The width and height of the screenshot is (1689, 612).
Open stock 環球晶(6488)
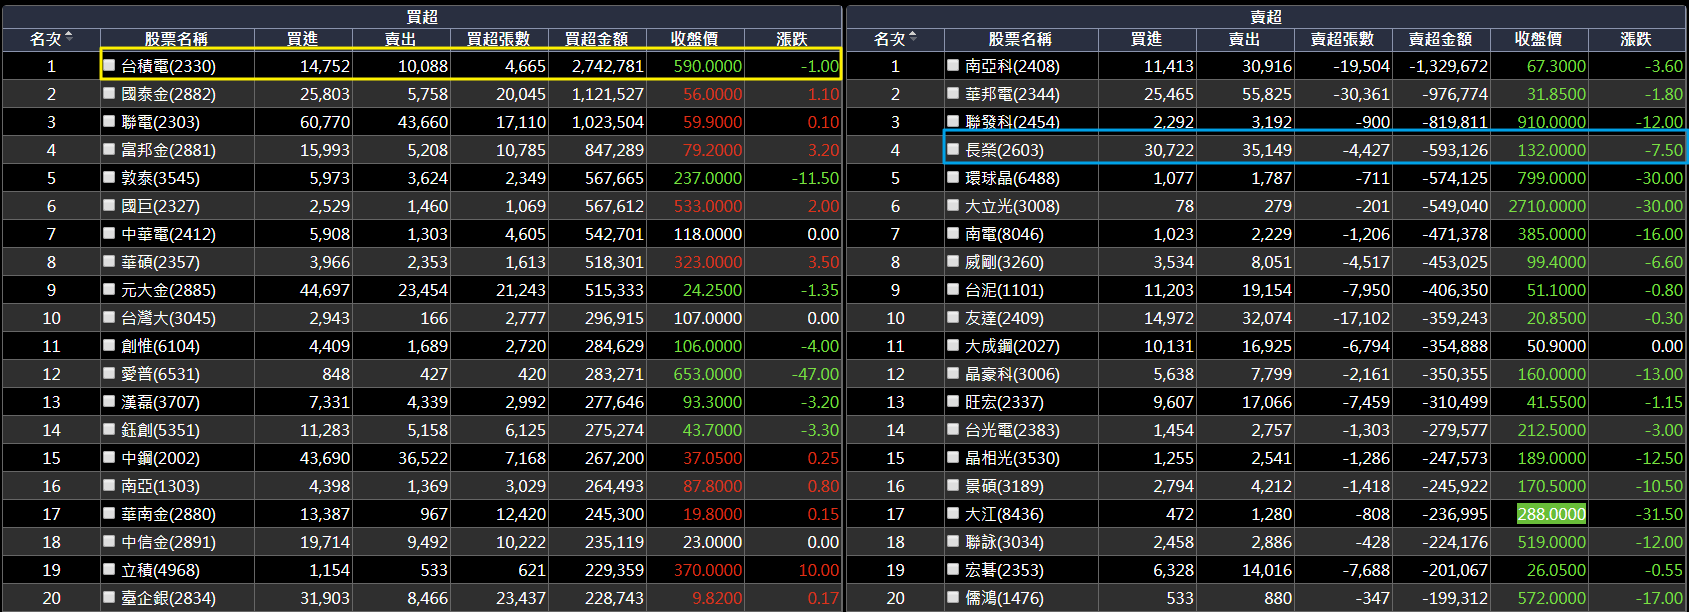pyautogui.click(x=1012, y=178)
